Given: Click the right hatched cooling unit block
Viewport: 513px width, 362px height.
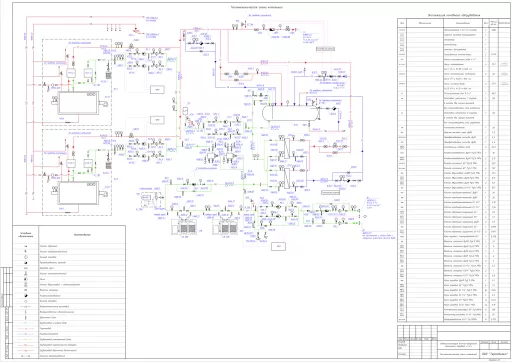Looking at the screenshot, I should click(225, 227).
